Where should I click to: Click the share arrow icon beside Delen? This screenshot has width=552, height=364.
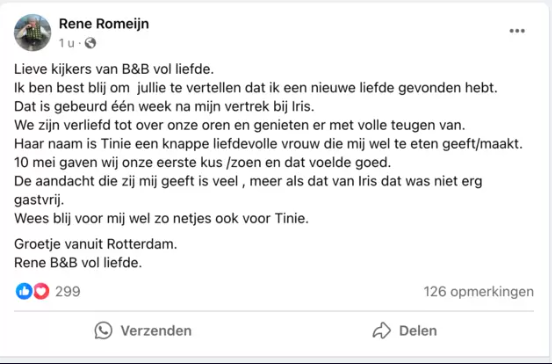[x=382, y=331]
